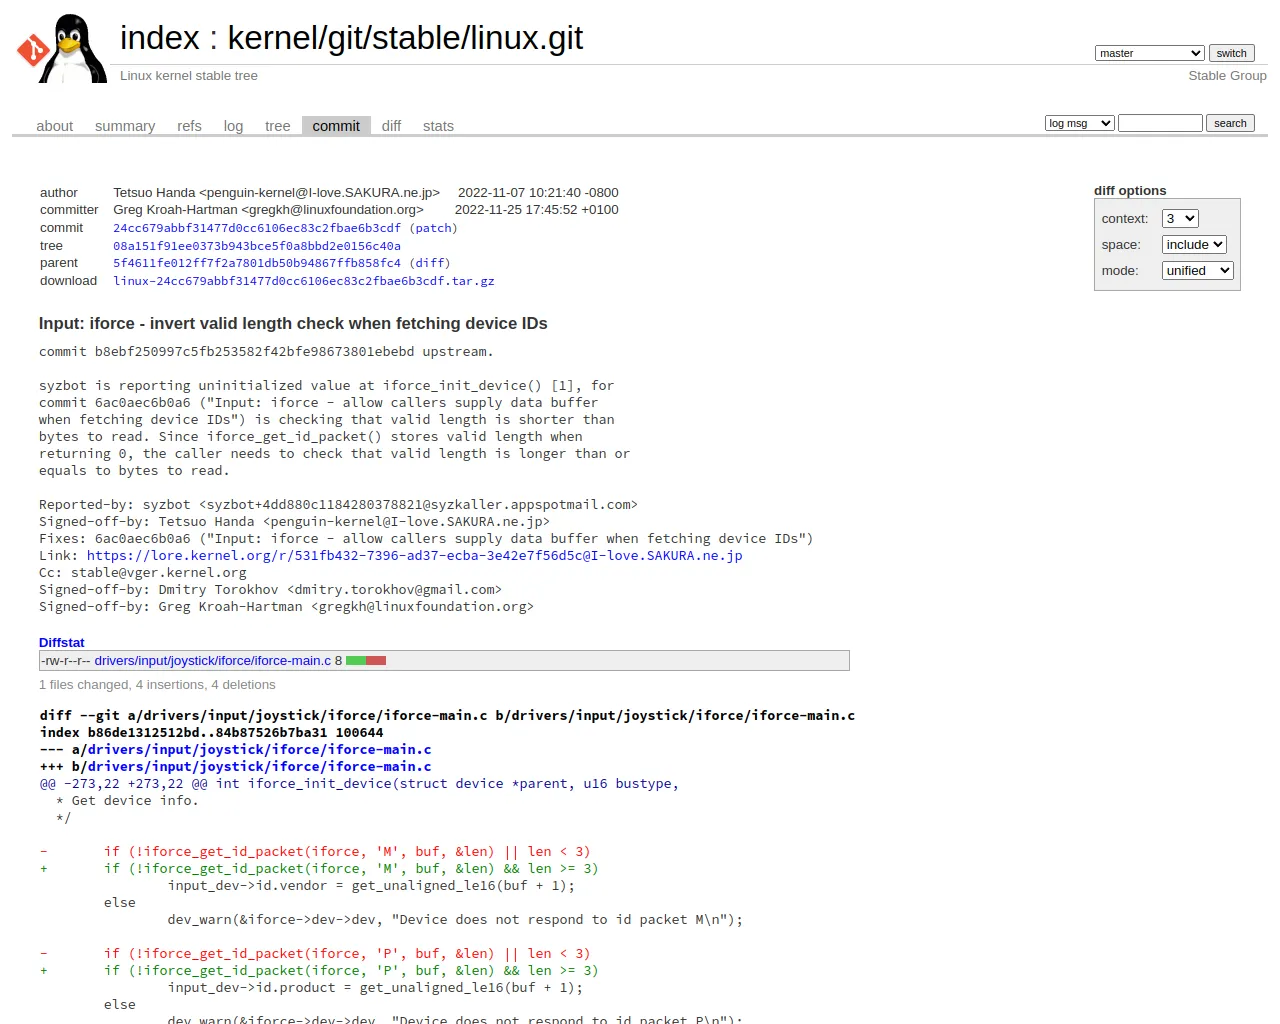The image size is (1280, 1024).
Task: Go to the refs tab
Action: coord(189,126)
